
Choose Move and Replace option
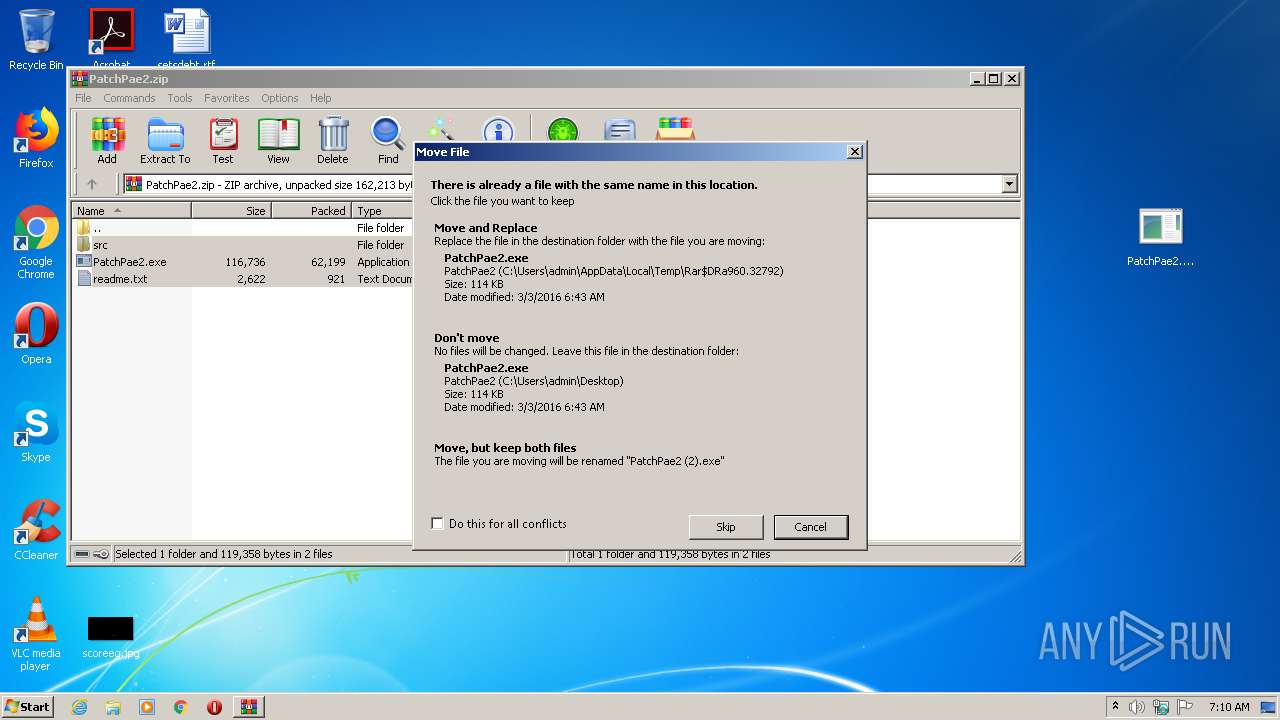(638, 262)
